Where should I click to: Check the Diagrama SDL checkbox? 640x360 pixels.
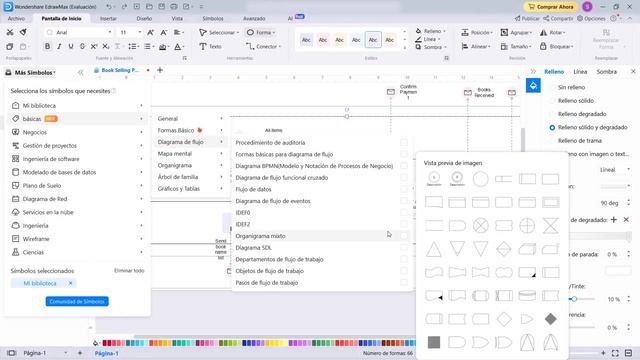404,248
